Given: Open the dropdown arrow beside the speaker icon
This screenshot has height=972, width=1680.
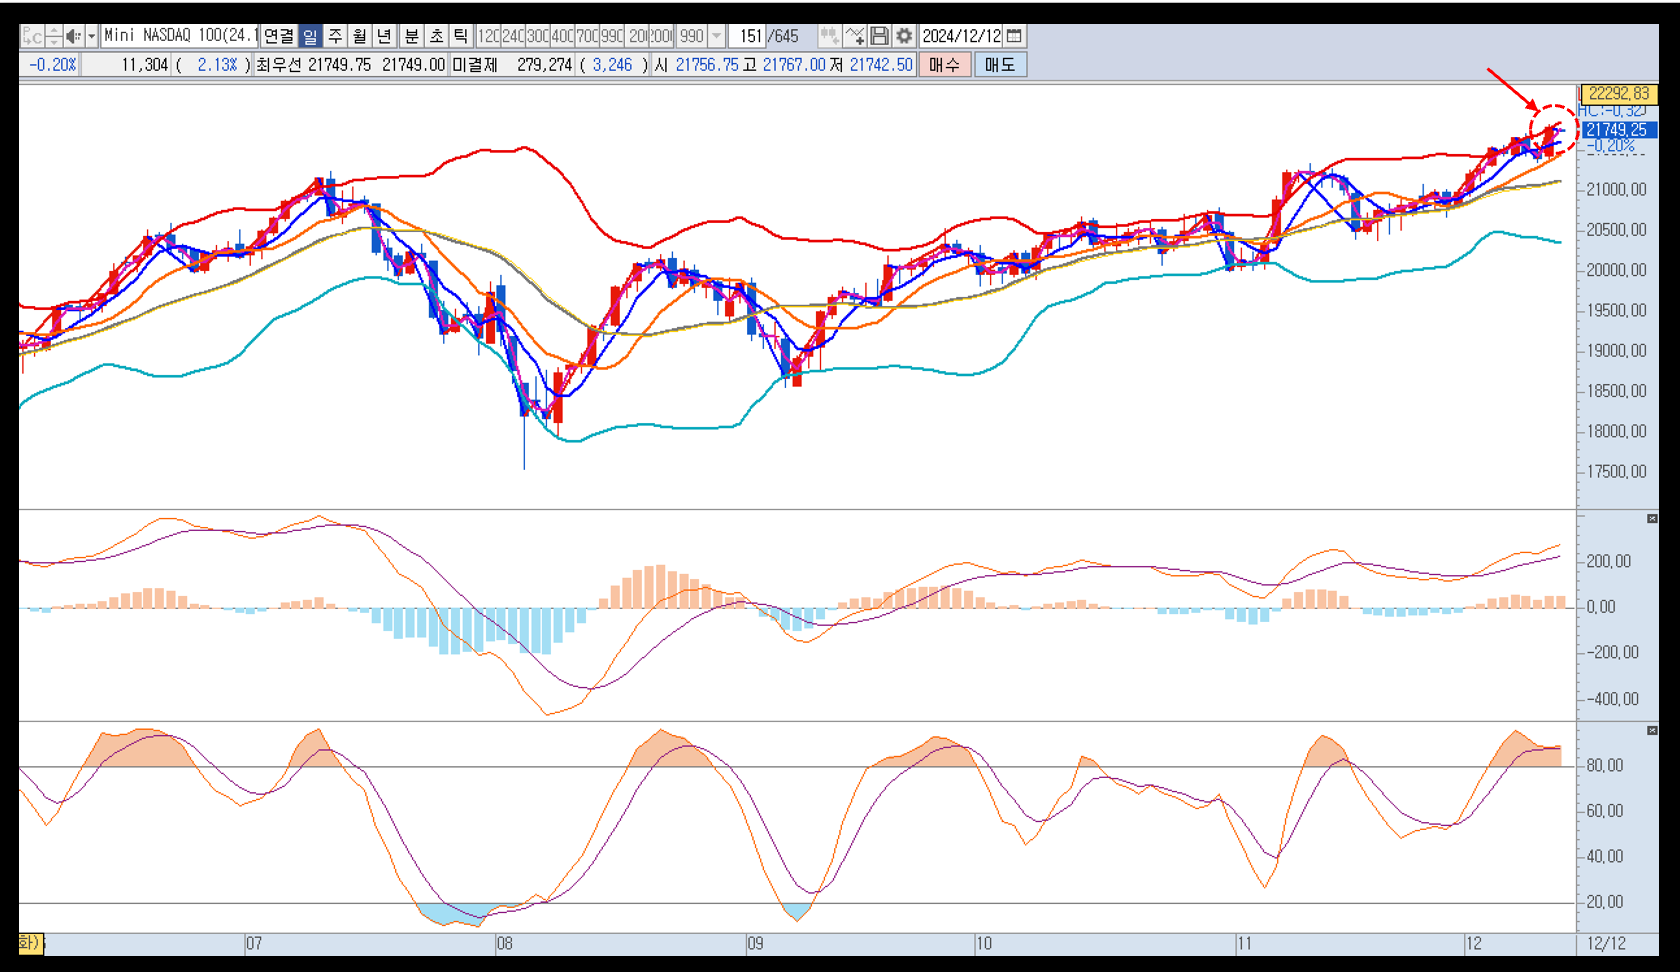Looking at the screenshot, I should pyautogui.click(x=92, y=36).
